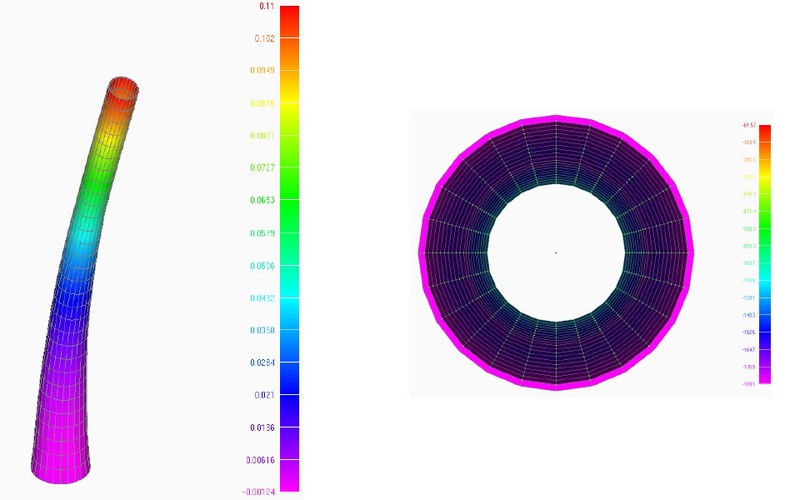
Task: Click the -1891 minimum label on right legend
Action: tap(749, 384)
